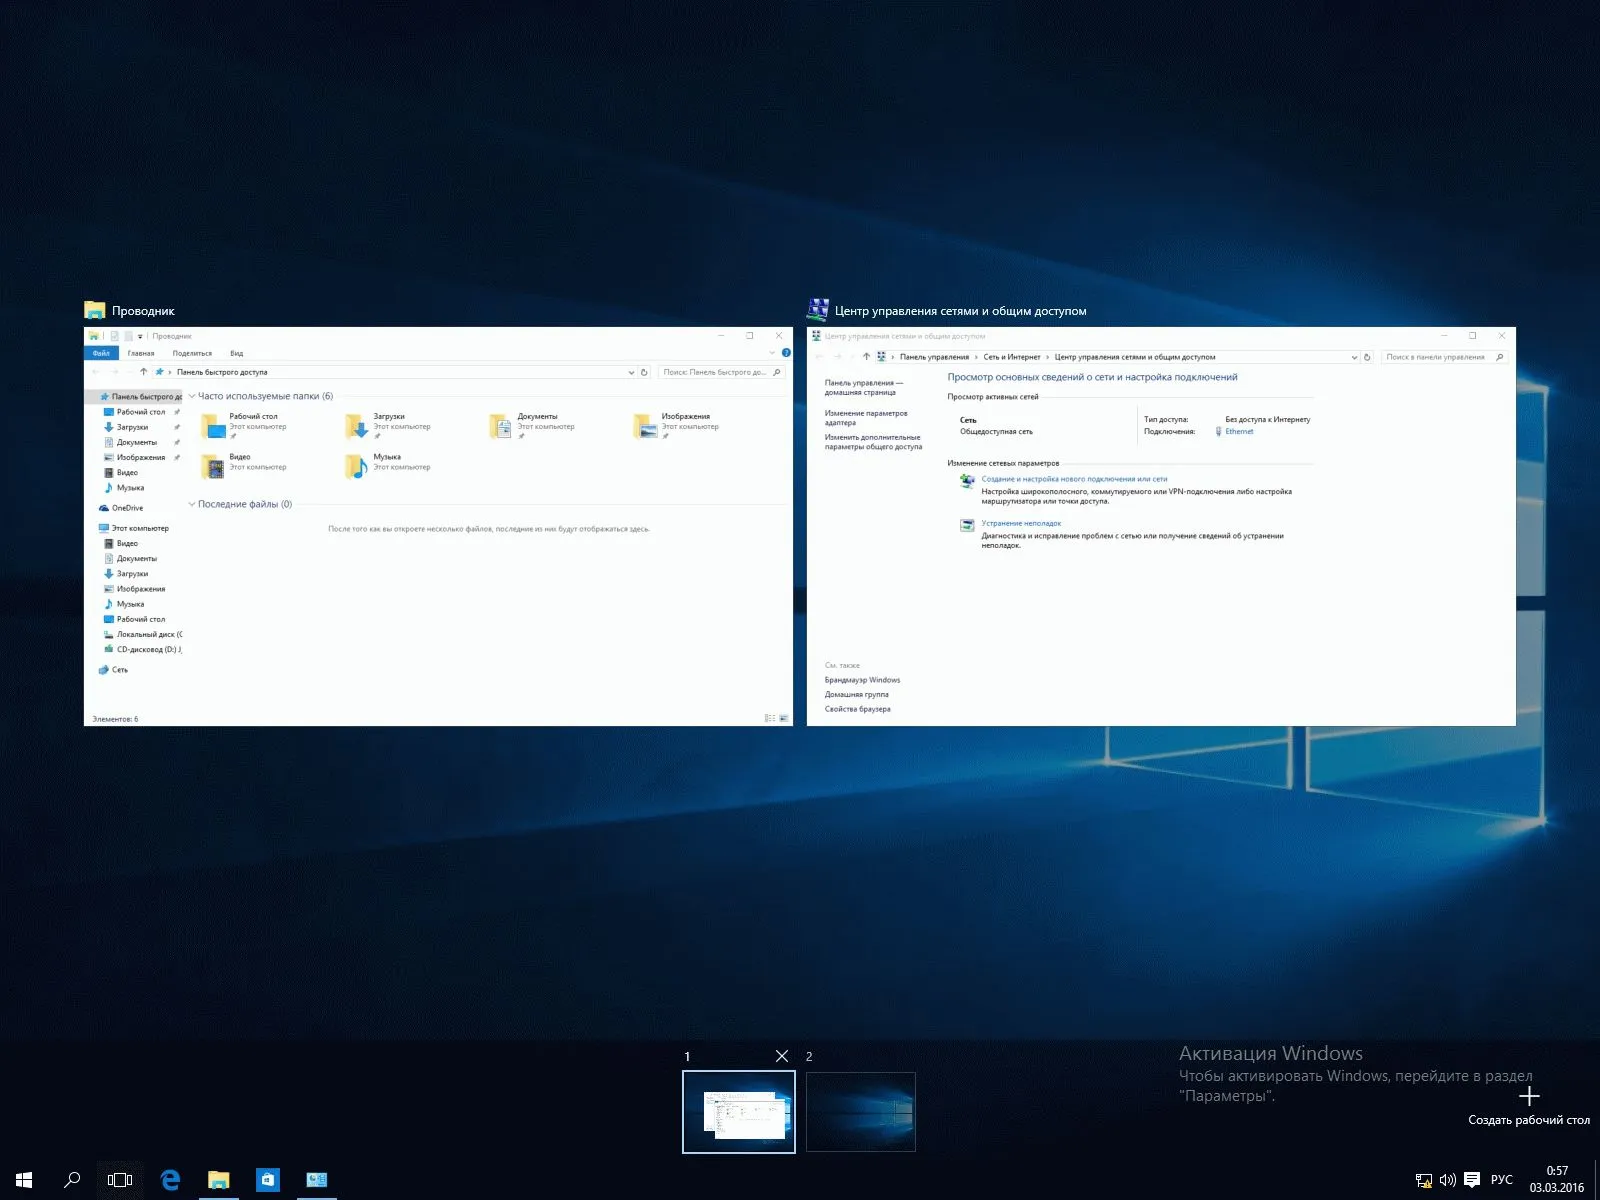The width and height of the screenshot is (1600, 1200).
Task: Open the network tray icon
Action: (1424, 1180)
